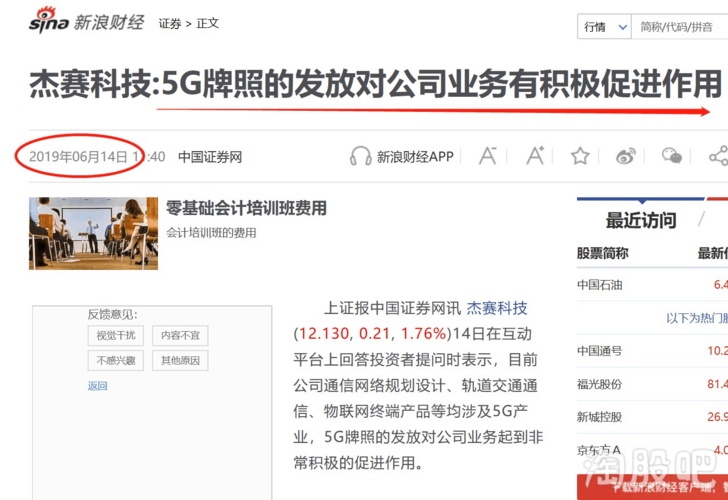Screen dimensions: 728x500
Task: Click the stock price 12.130 quote
Action: coord(324,333)
